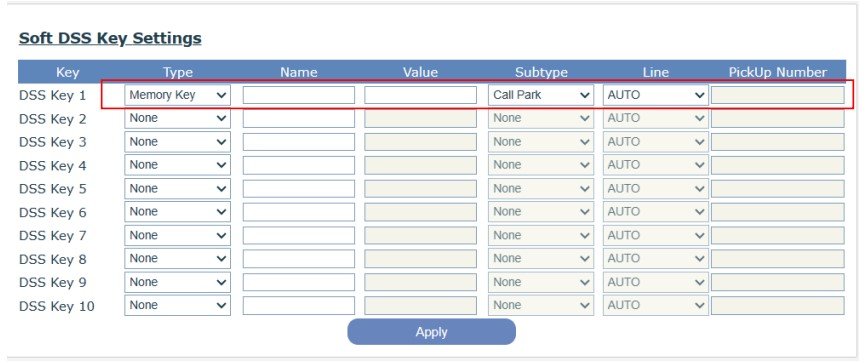Open Type dropdown for DSS Key 6
The image size is (866, 363).
pyautogui.click(x=177, y=212)
